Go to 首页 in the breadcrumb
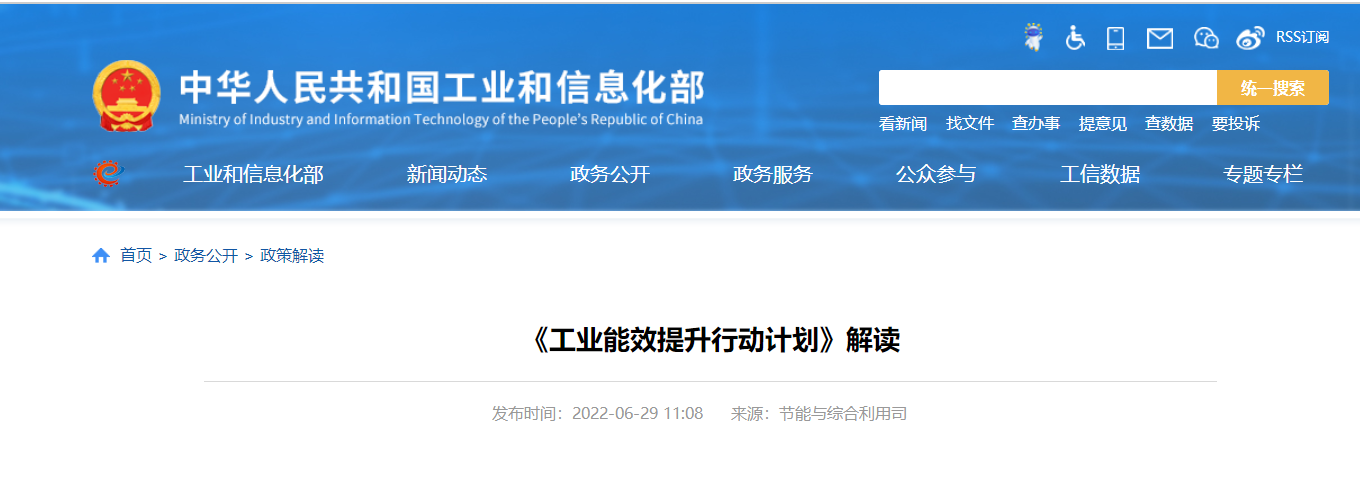Image resolution: width=1360 pixels, height=488 pixels. coord(136,256)
